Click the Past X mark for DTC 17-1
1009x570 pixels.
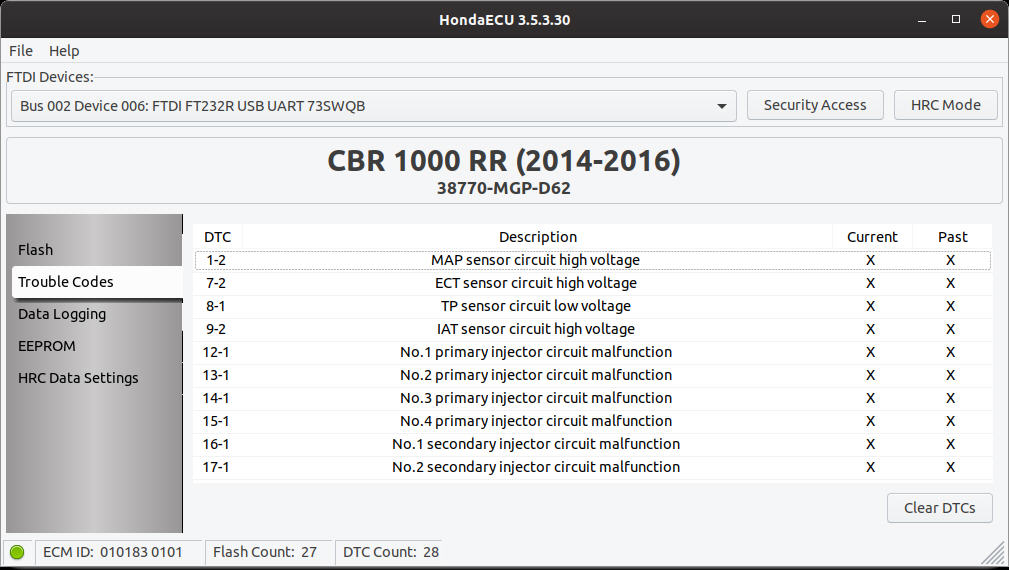(x=950, y=467)
